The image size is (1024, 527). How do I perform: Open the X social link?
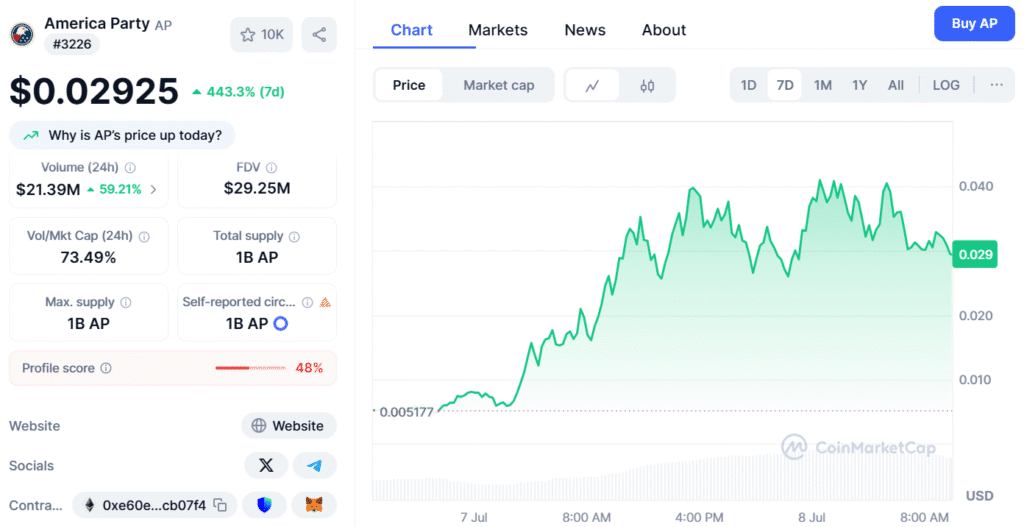tap(266, 465)
